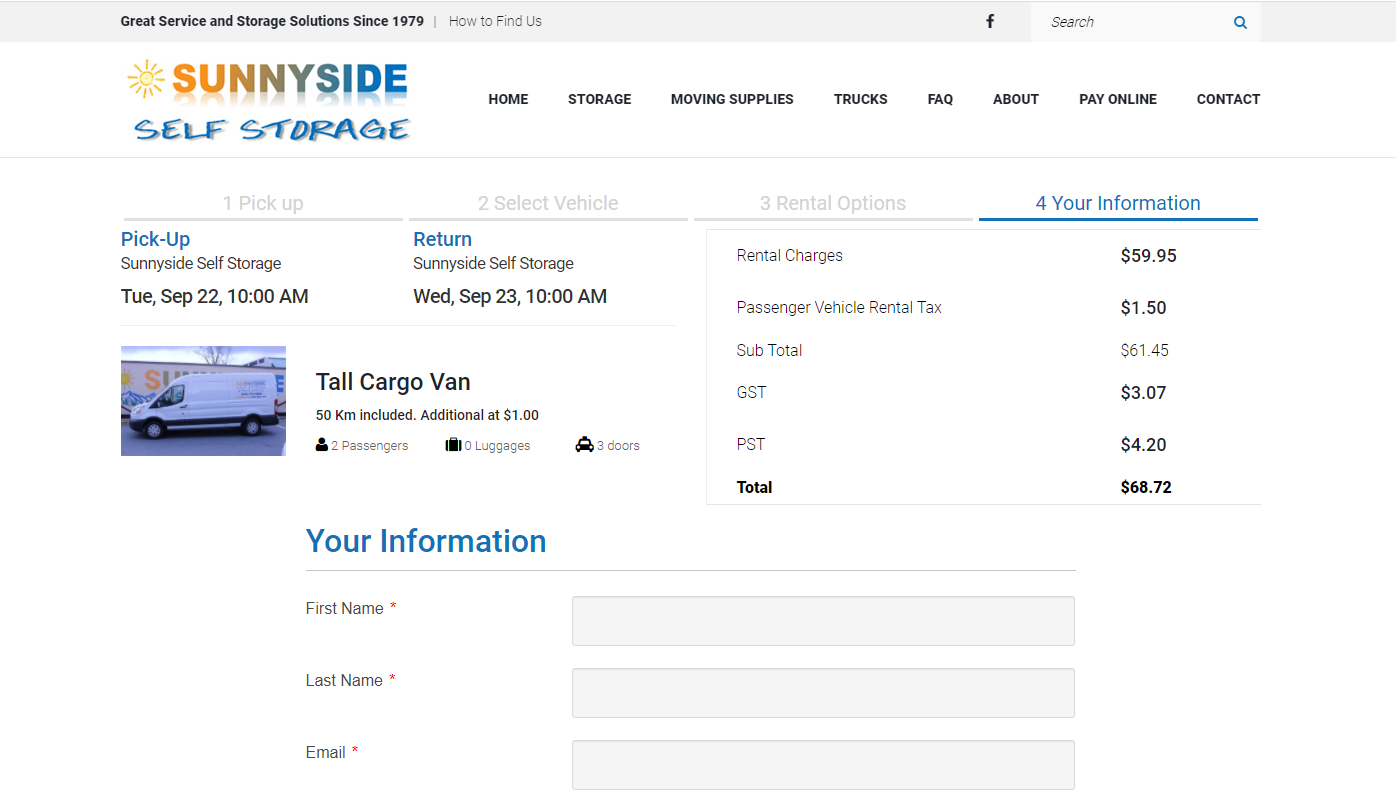Click the Facebook icon in top bar
1396x806 pixels.
coord(990,21)
